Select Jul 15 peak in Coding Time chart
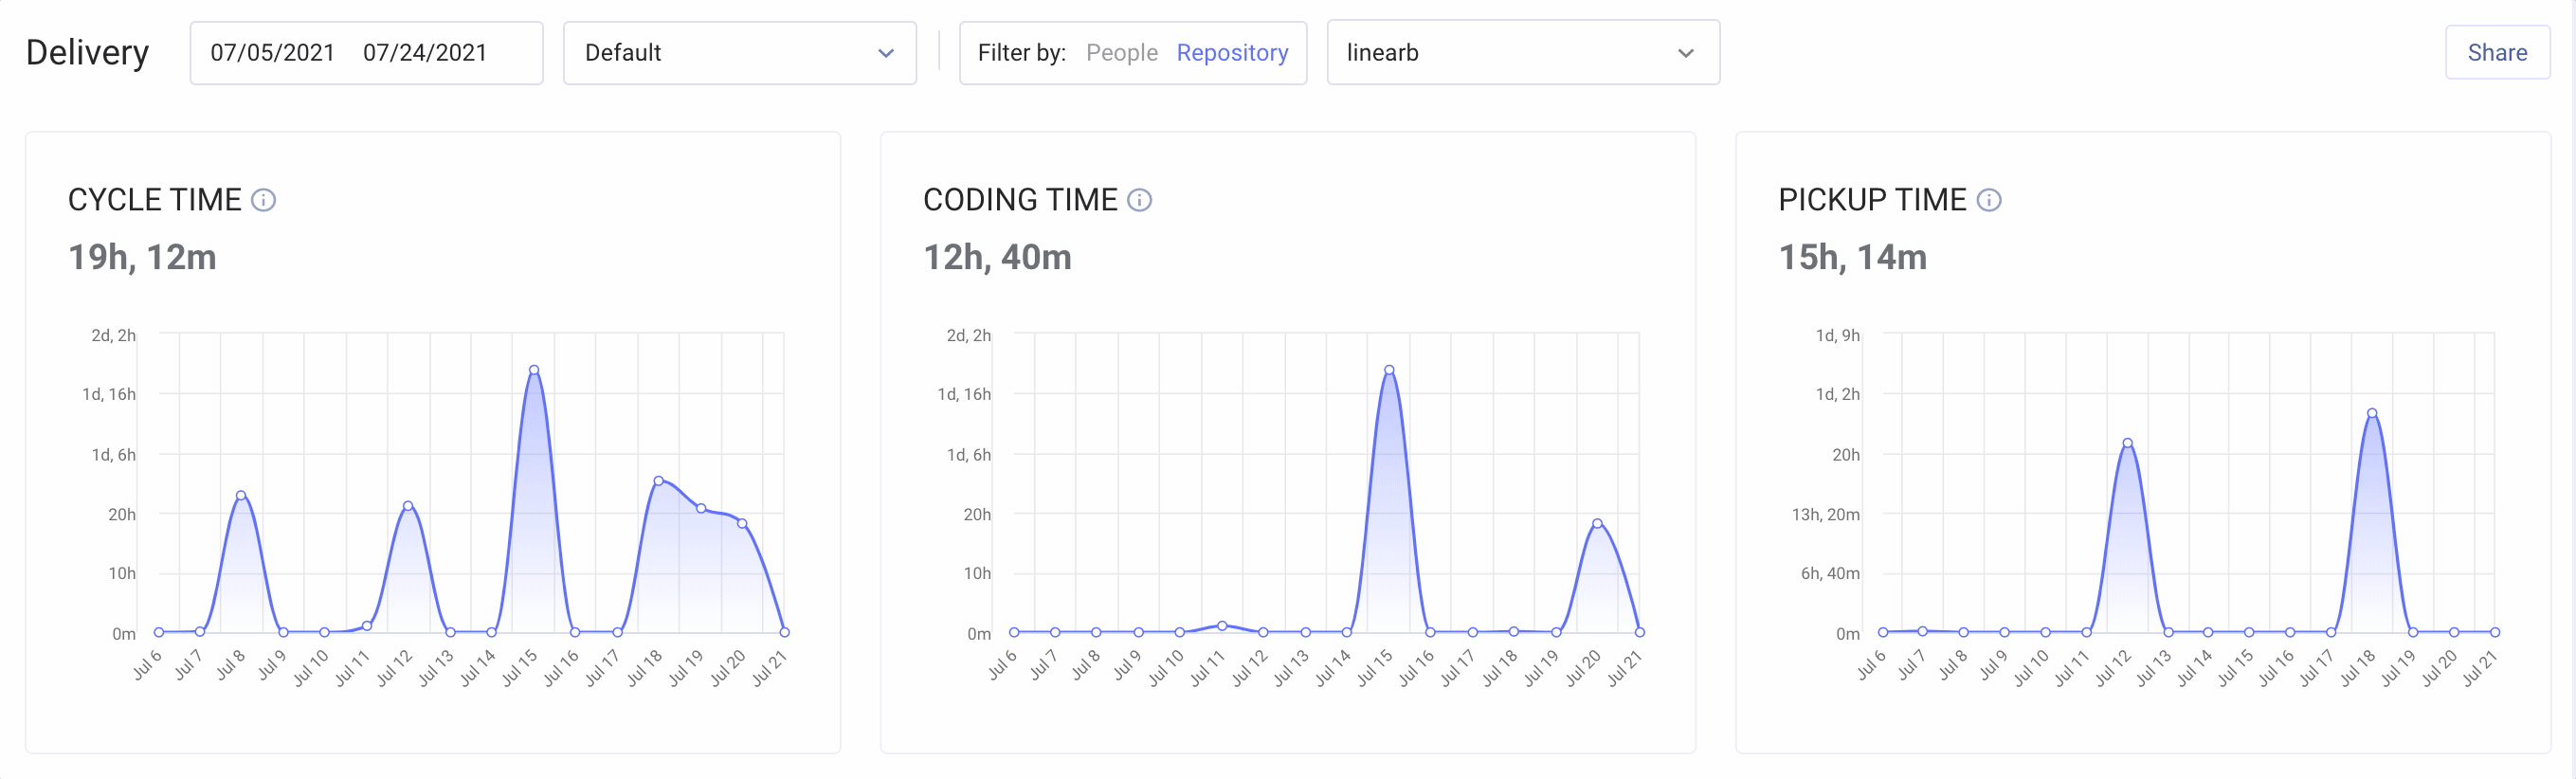The width and height of the screenshot is (2576, 779). click(x=1389, y=370)
